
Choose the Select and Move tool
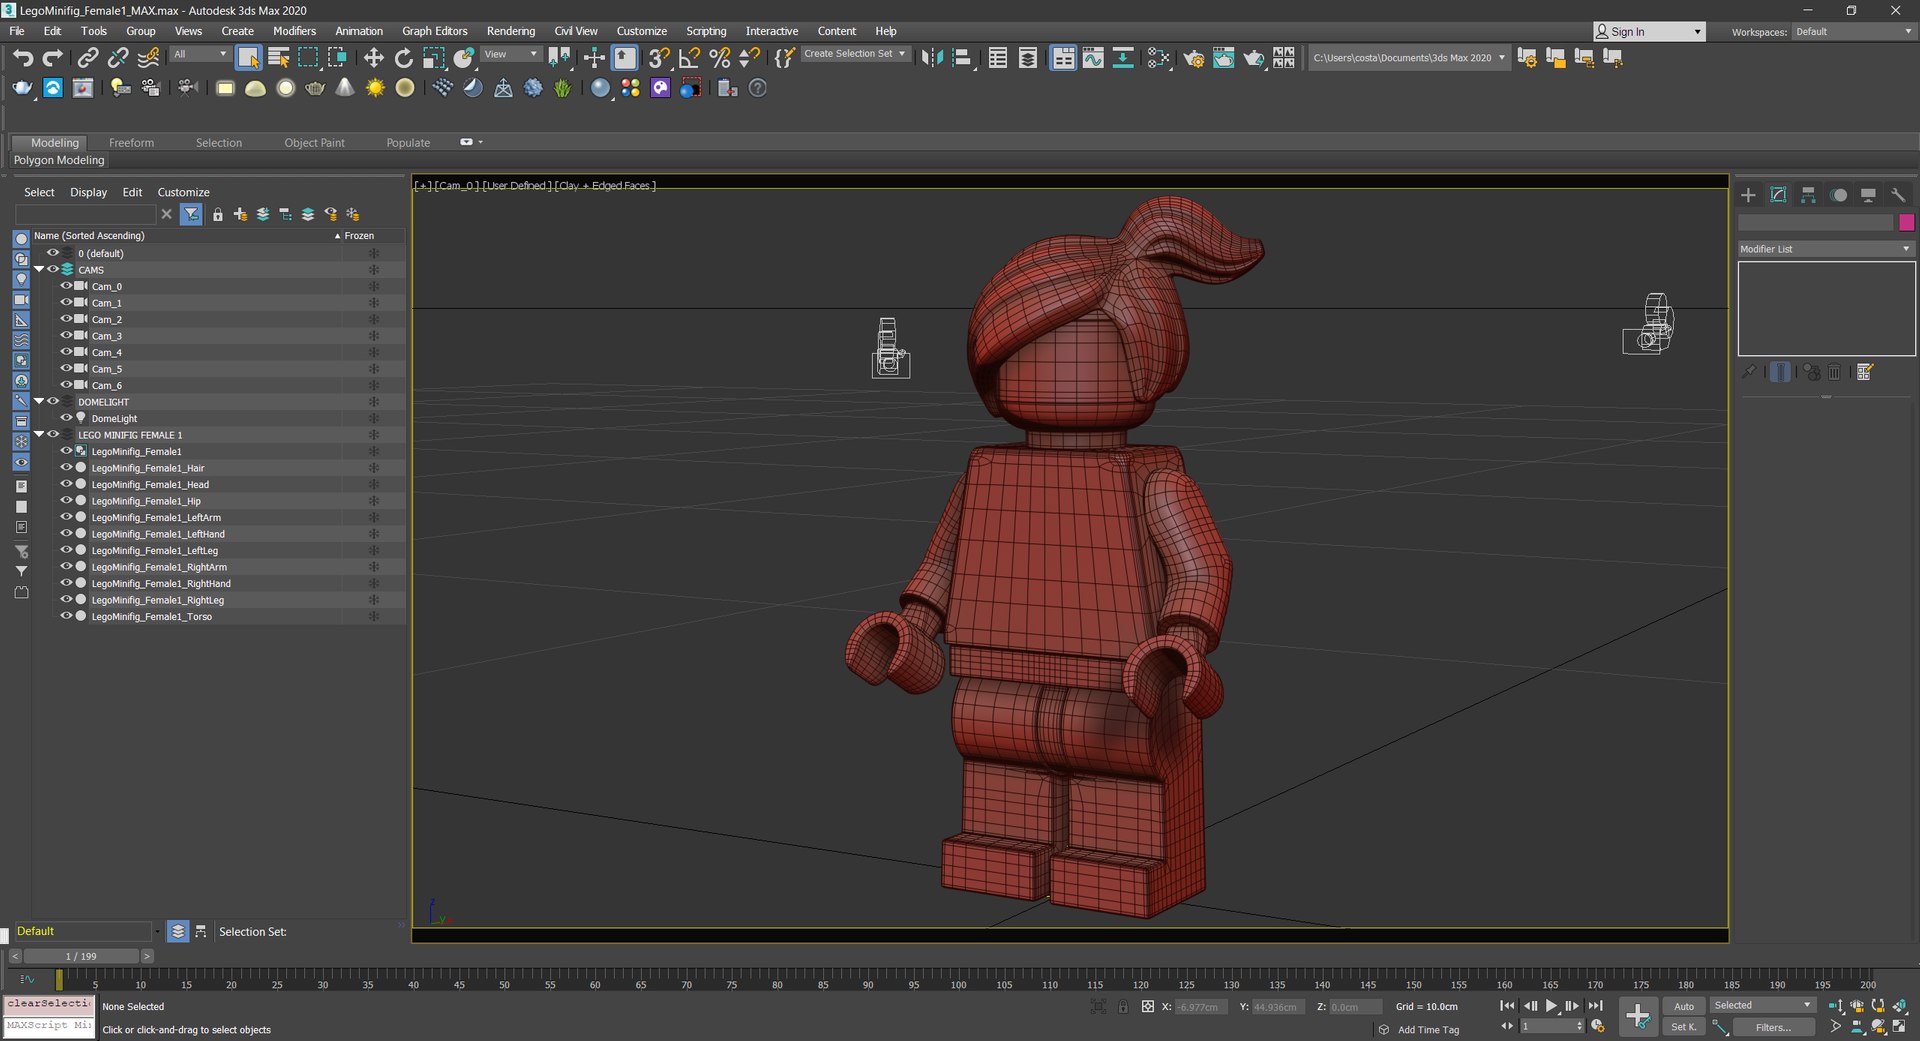[x=373, y=58]
